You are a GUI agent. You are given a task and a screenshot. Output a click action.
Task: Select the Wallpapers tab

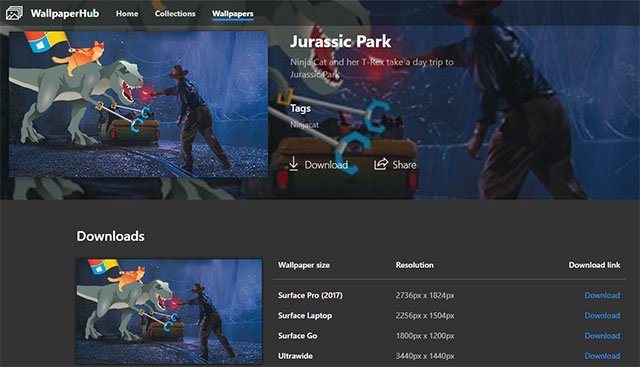pos(233,14)
